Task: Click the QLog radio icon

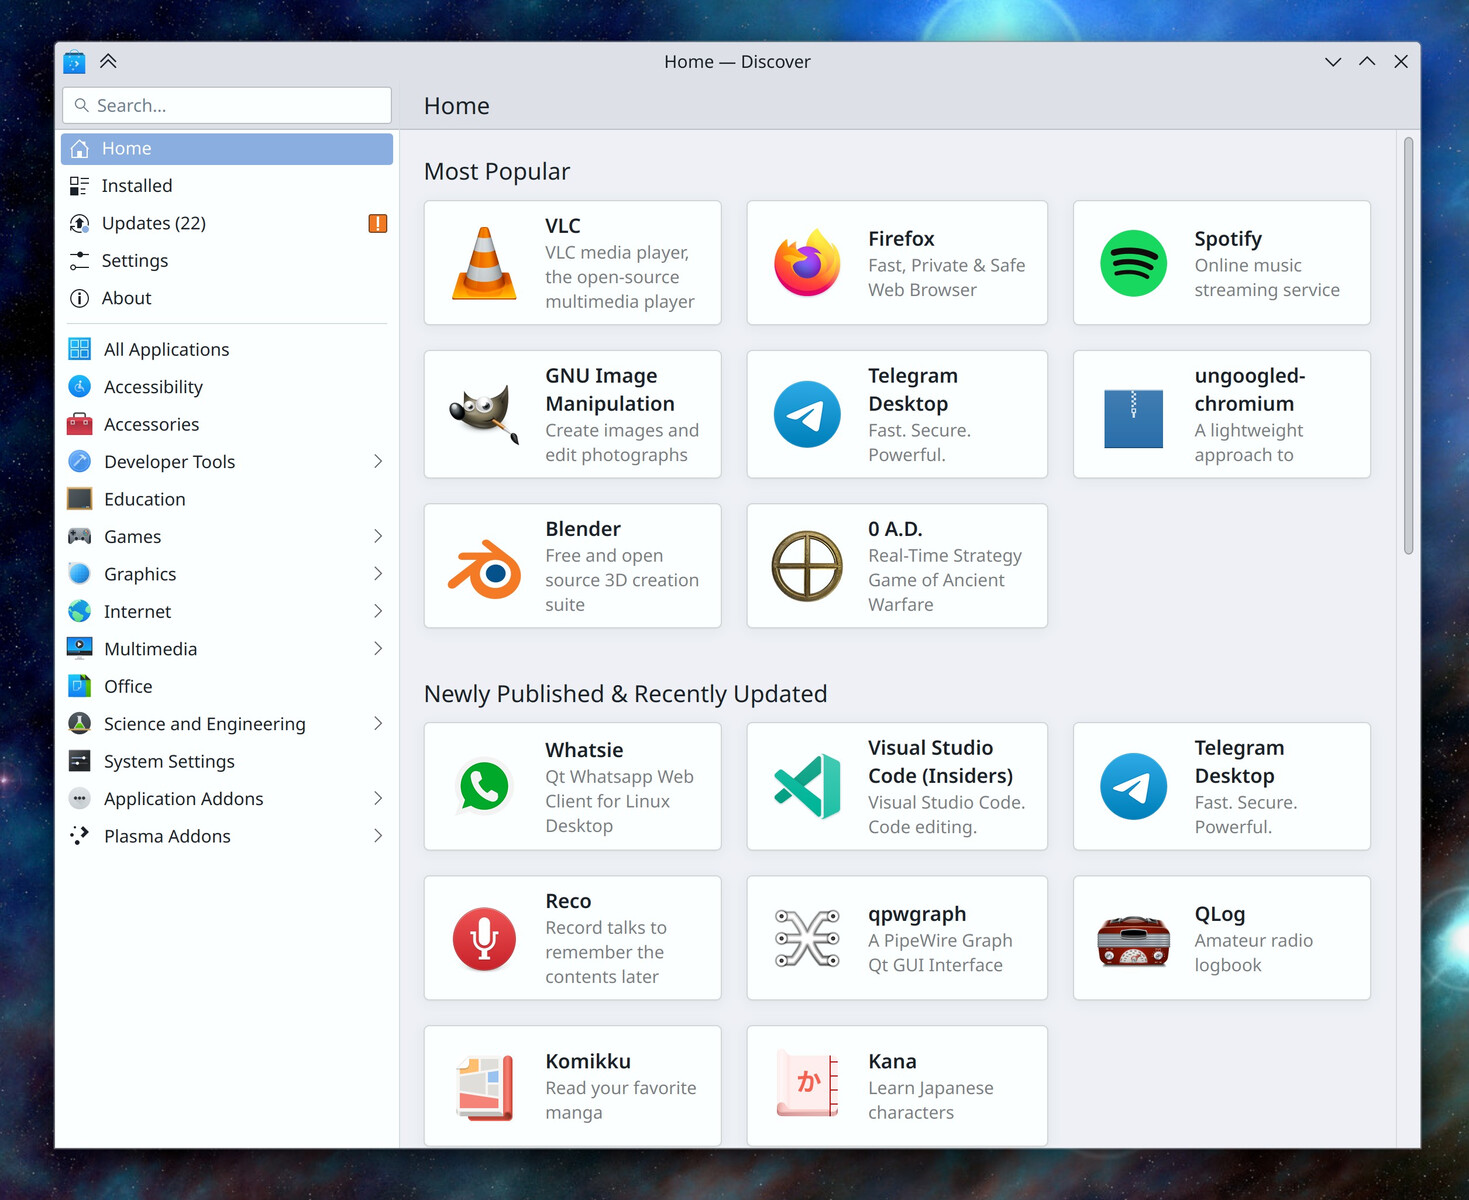Action: pyautogui.click(x=1133, y=940)
